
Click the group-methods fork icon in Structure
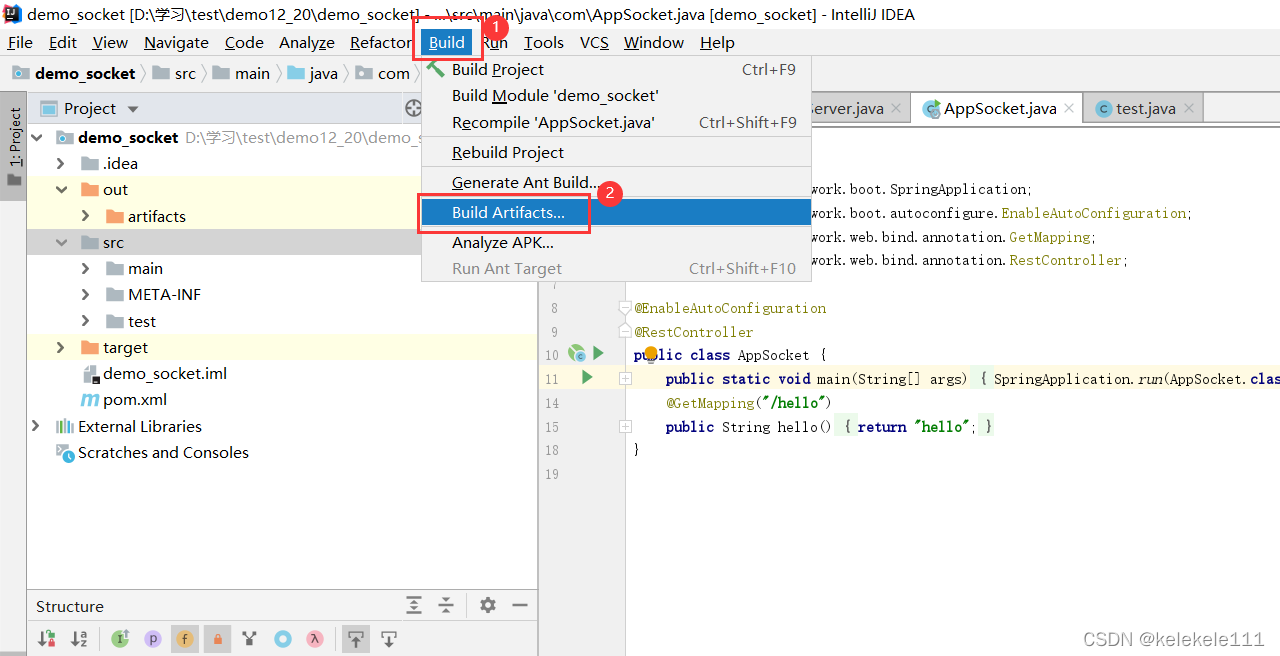(x=250, y=638)
